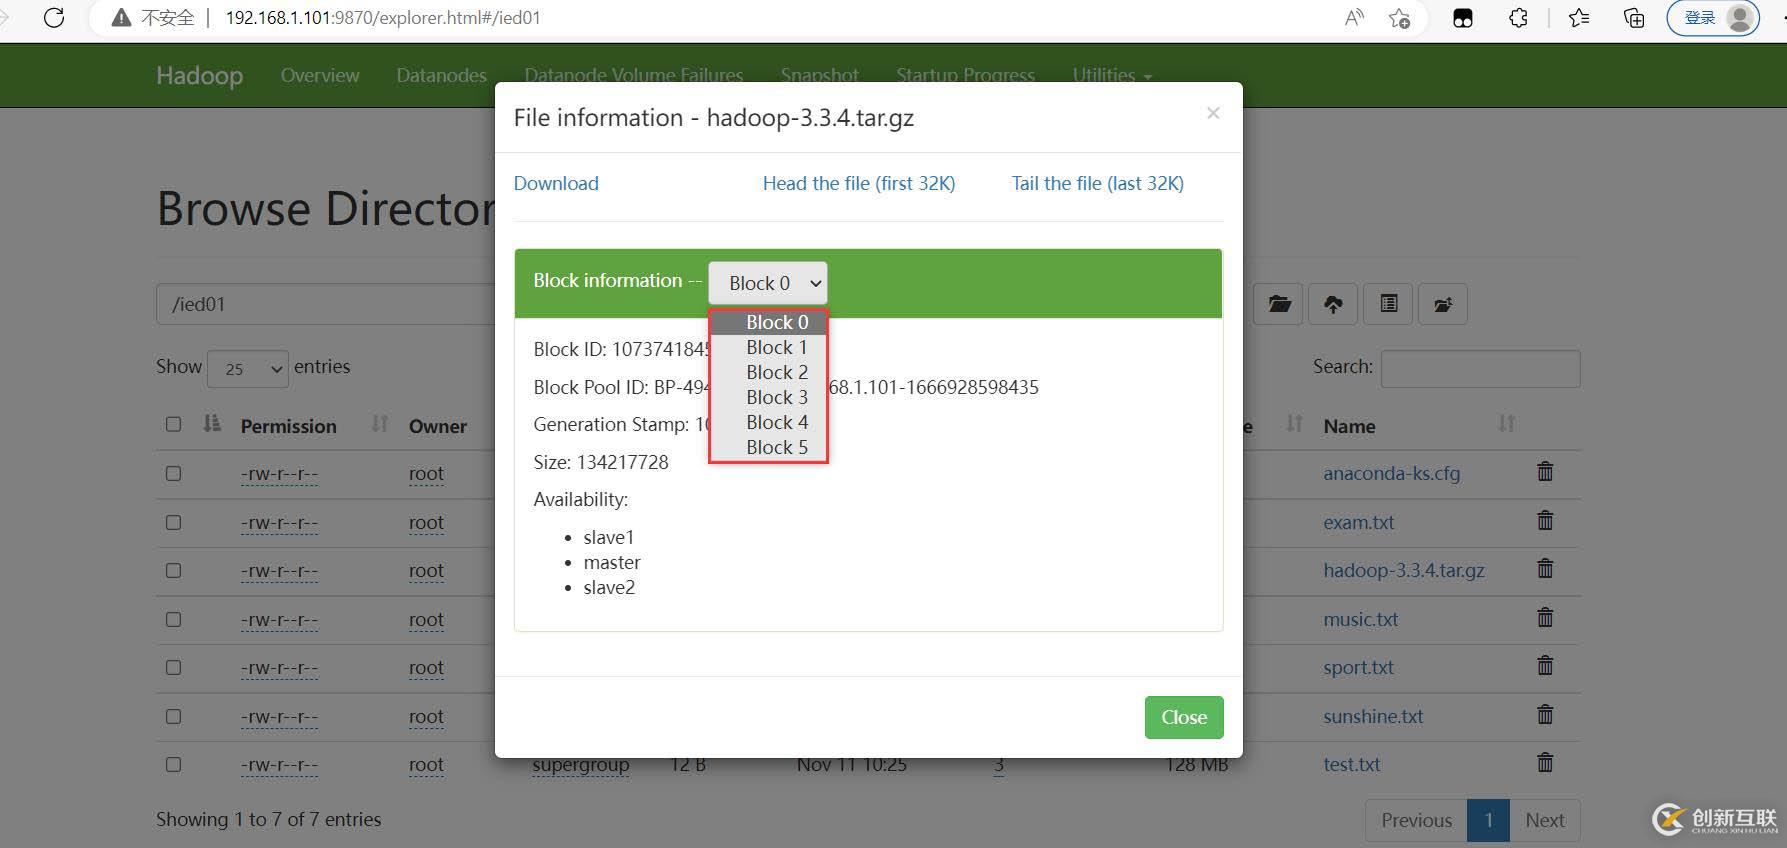The height and width of the screenshot is (848, 1787).
Task: Check the box for anaconda-ks.cfg row
Action: tap(173, 473)
